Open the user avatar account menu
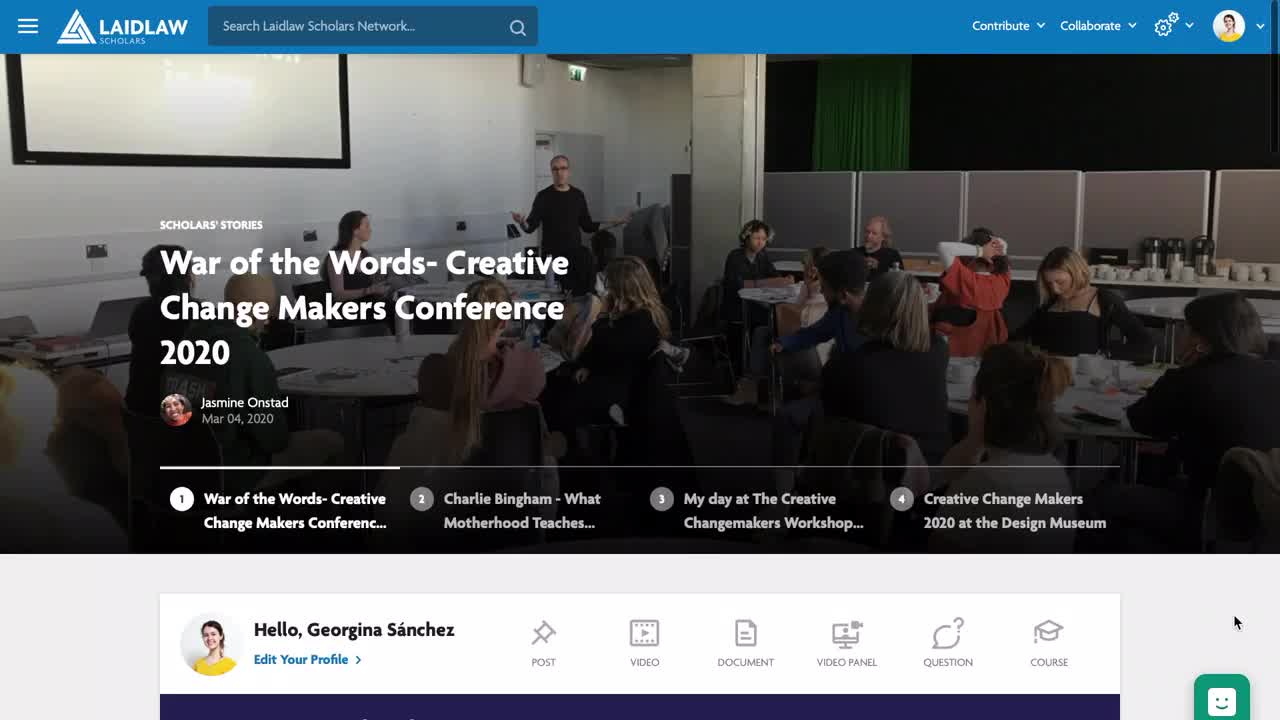1280x720 pixels. coord(1238,26)
